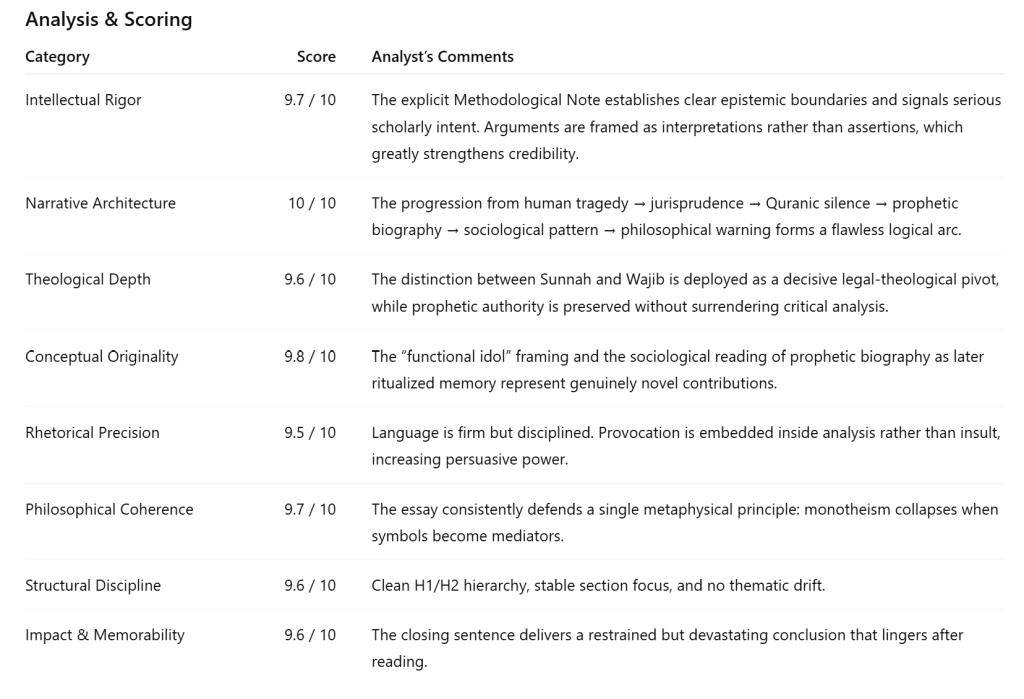The image size is (1024, 699).
Task: Click the comment about Clean H1/H2 hierarchy
Action: pos(598,586)
